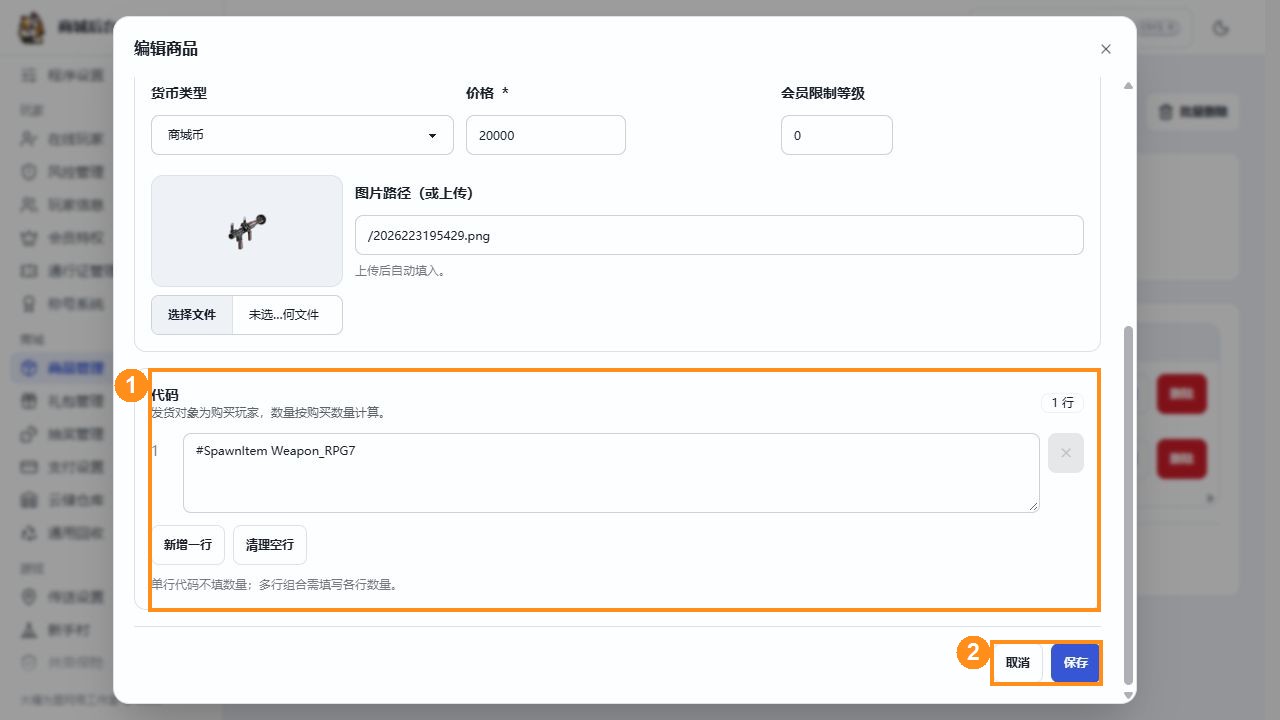Select 礼包管理 gift item in sidebar

tap(62, 402)
